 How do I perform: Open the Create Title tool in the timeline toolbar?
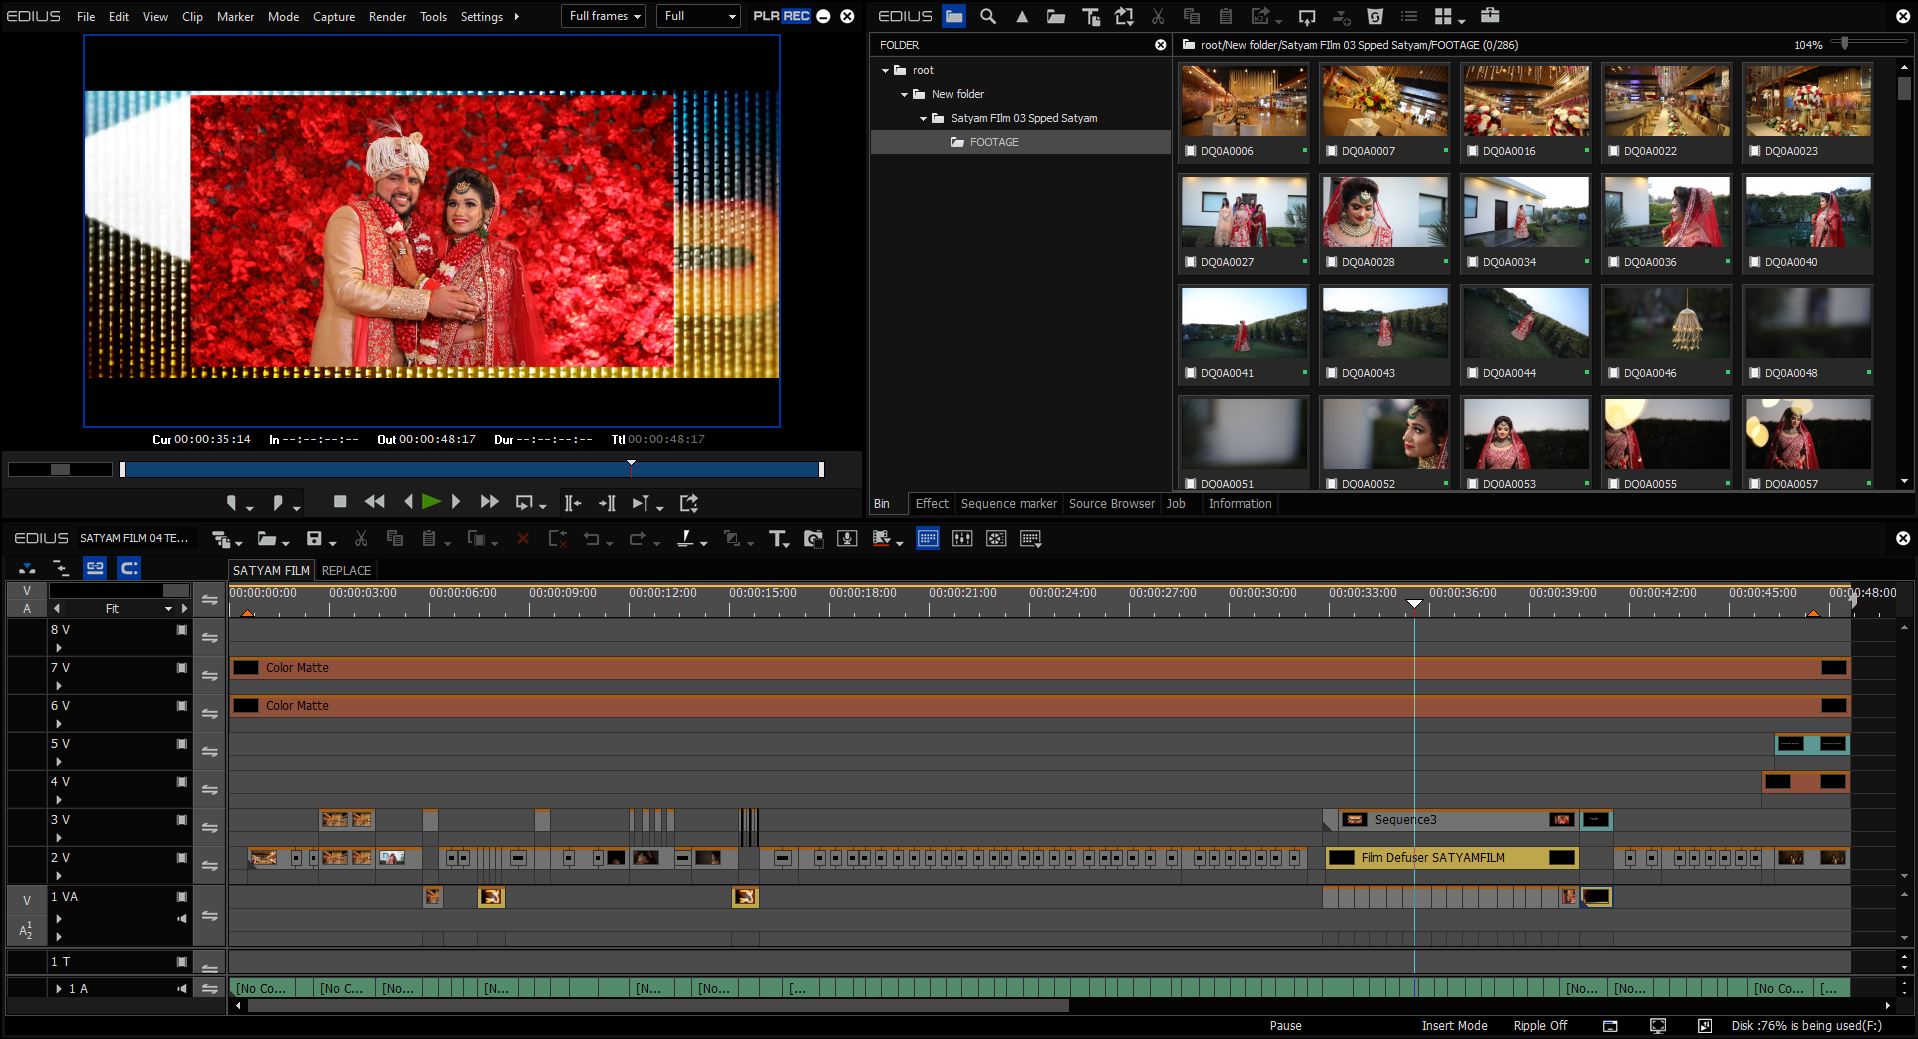tap(778, 539)
